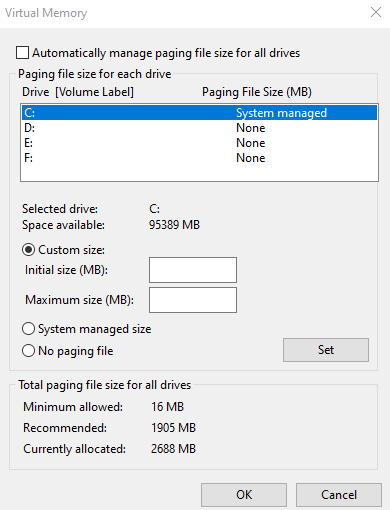The width and height of the screenshot is (390, 510).
Task: Click the 16 MB minimum allowed value
Action: pos(168,407)
